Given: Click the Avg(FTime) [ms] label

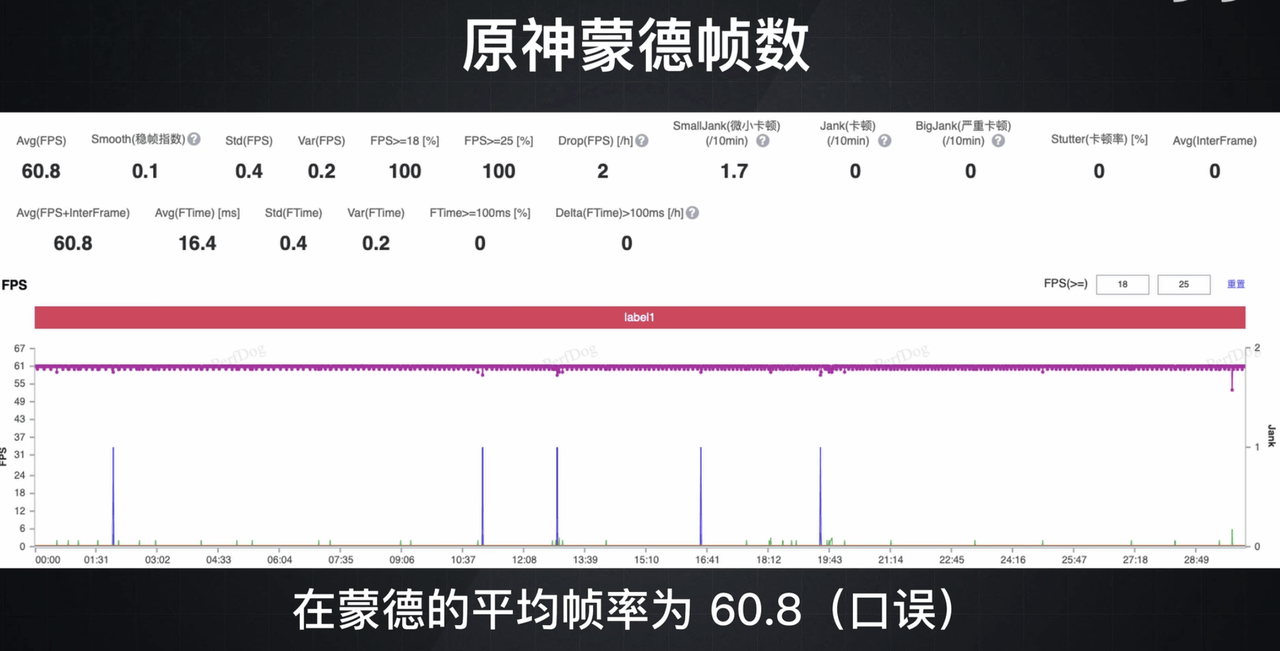Looking at the screenshot, I should click(x=197, y=213).
